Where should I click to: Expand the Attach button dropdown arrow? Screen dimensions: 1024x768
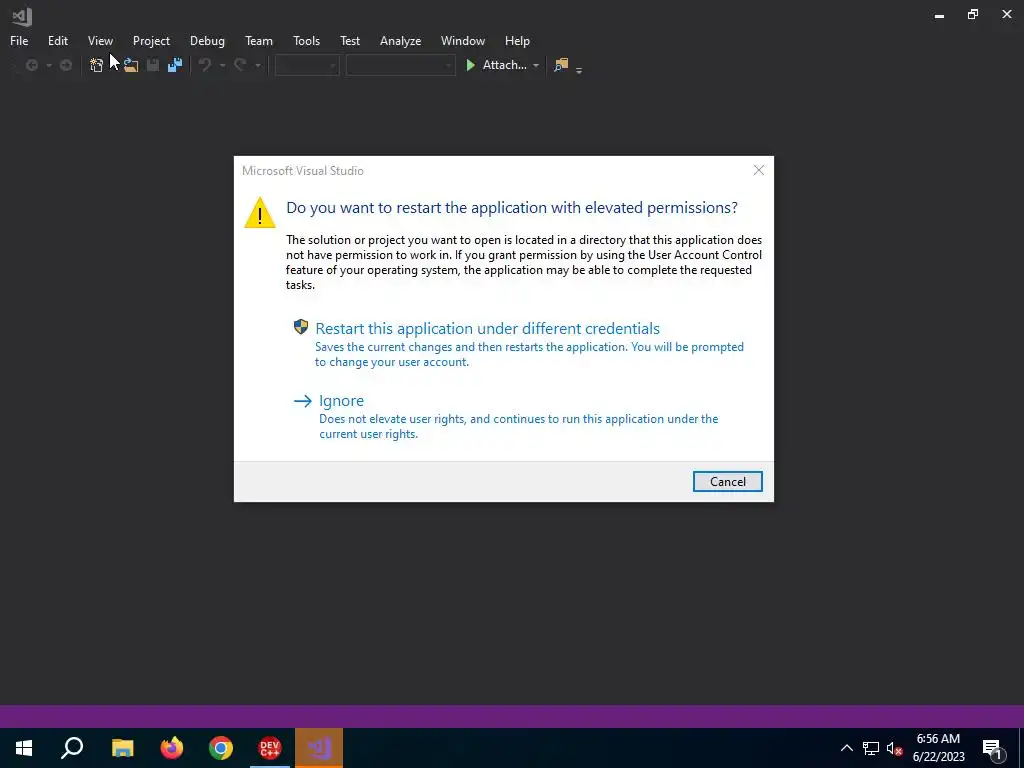(536, 65)
